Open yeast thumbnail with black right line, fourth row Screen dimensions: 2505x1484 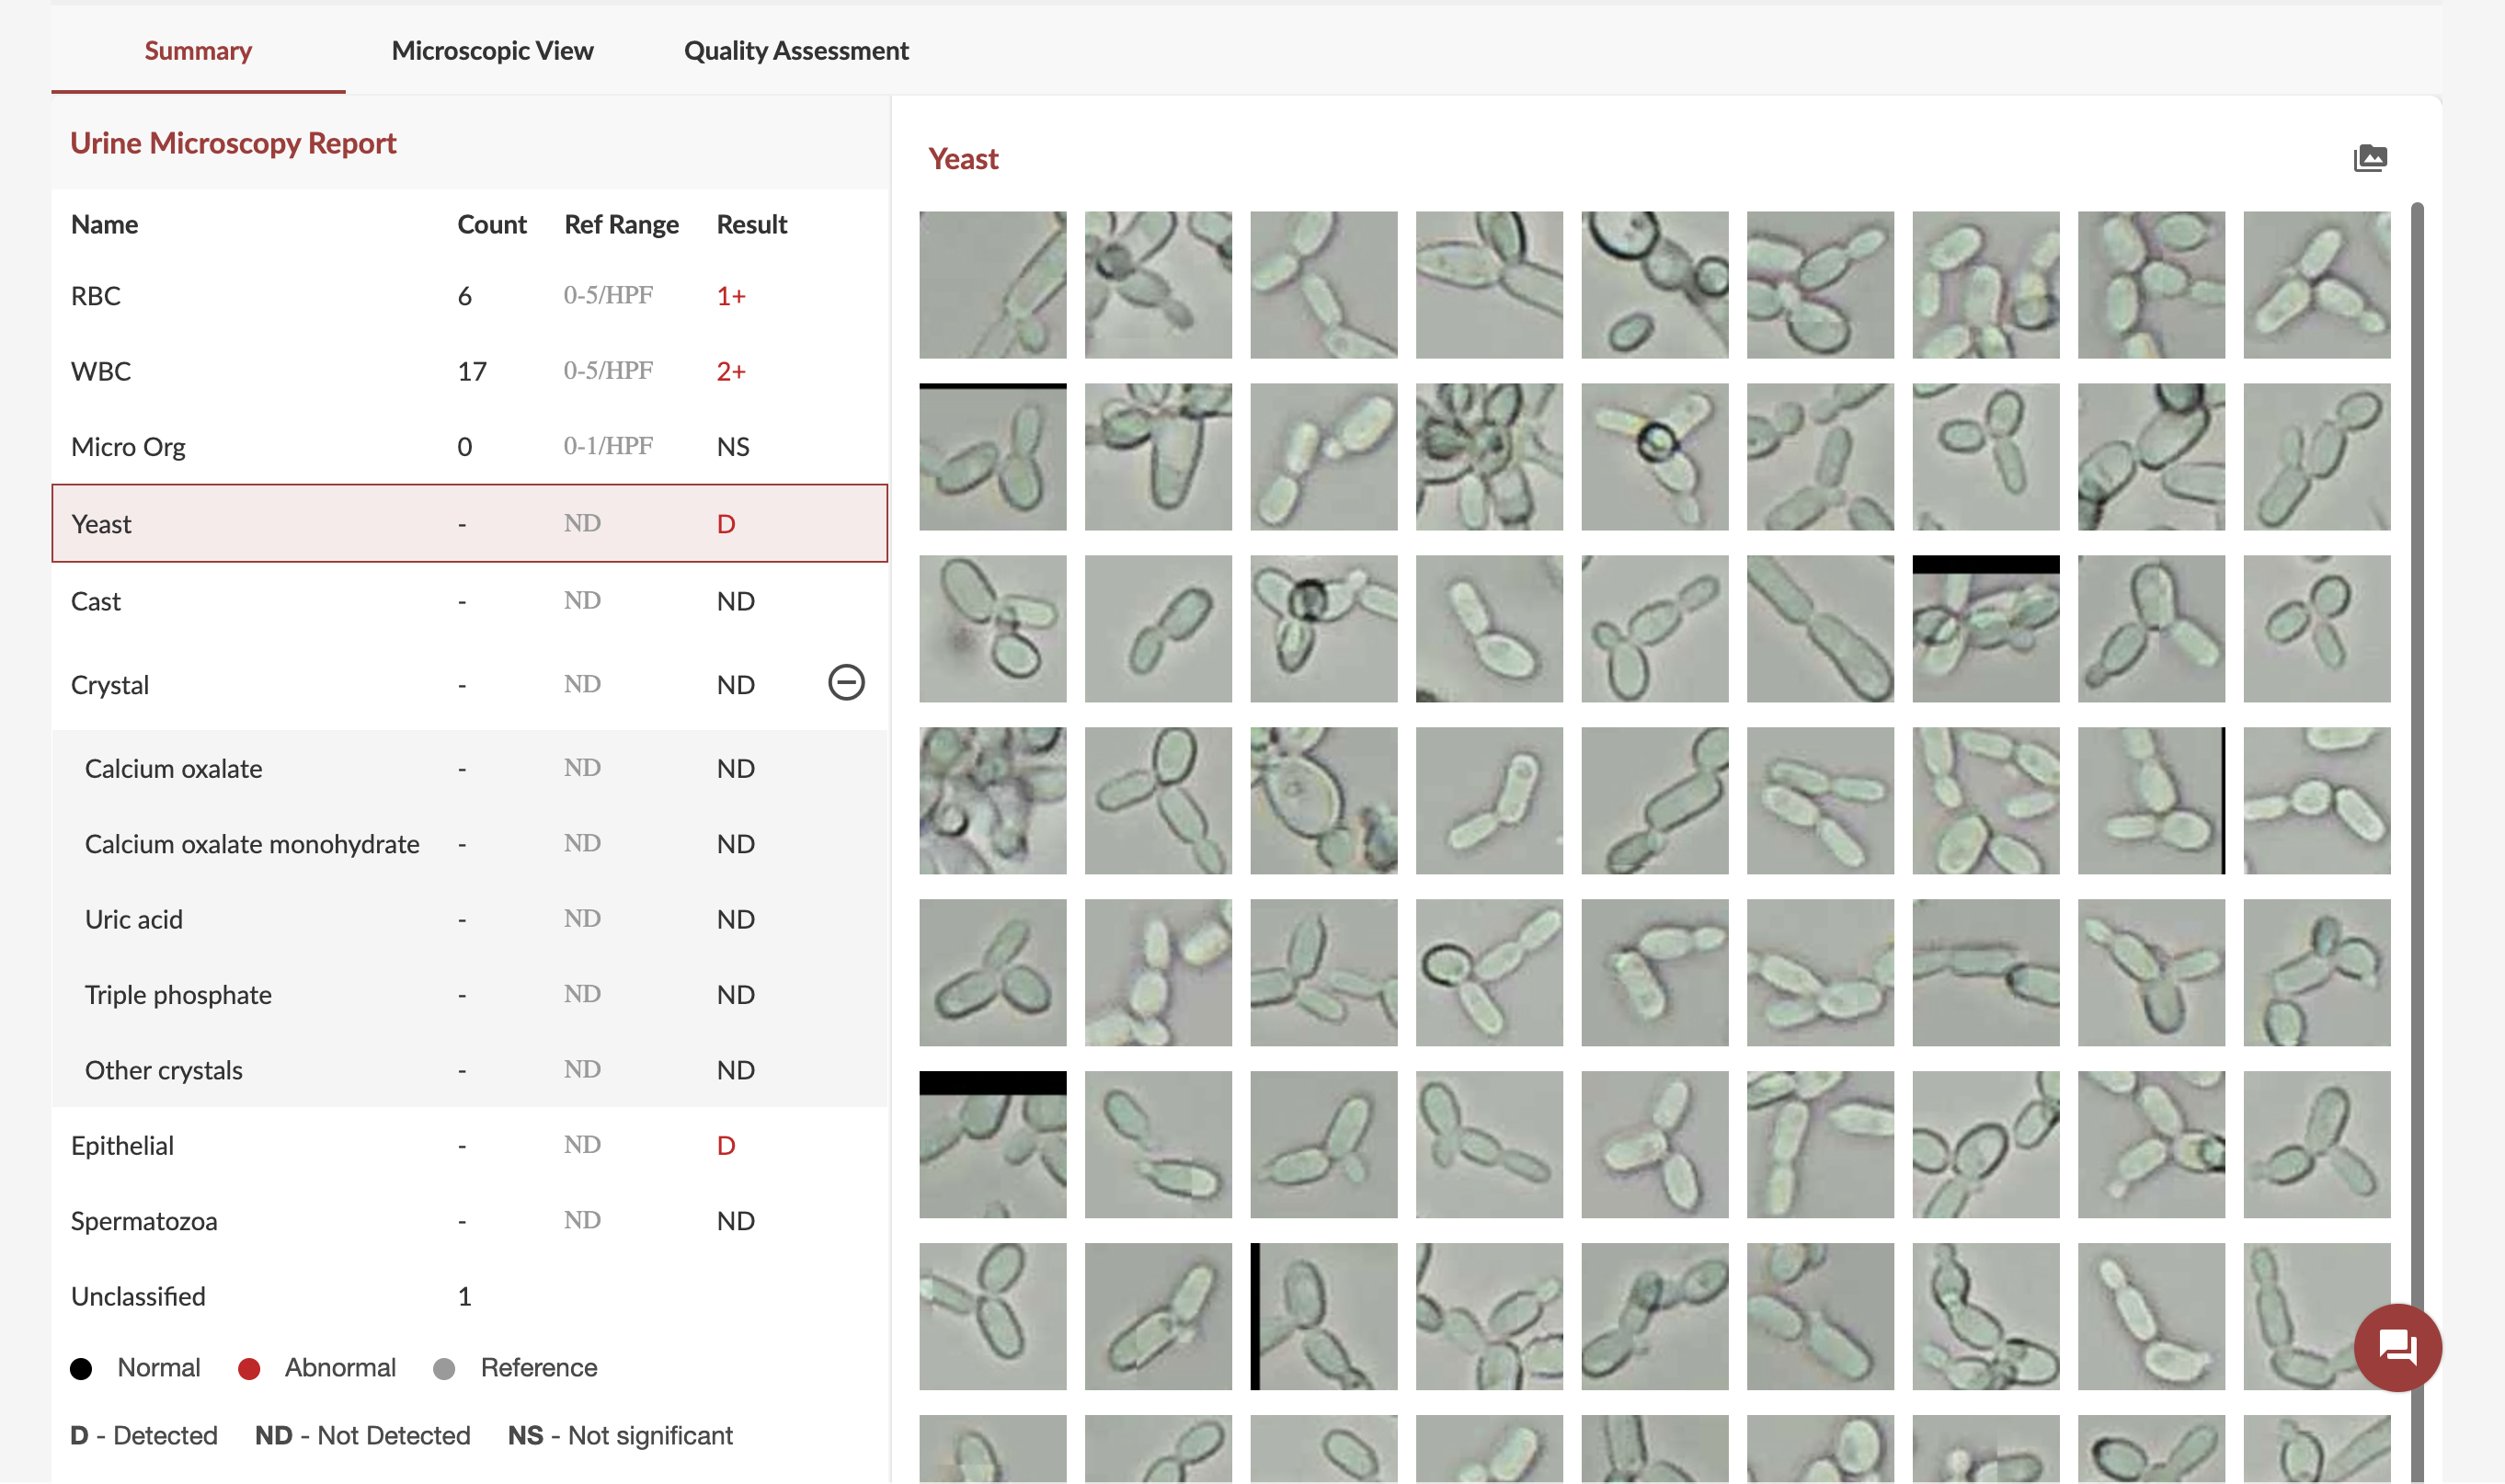(x=2151, y=801)
